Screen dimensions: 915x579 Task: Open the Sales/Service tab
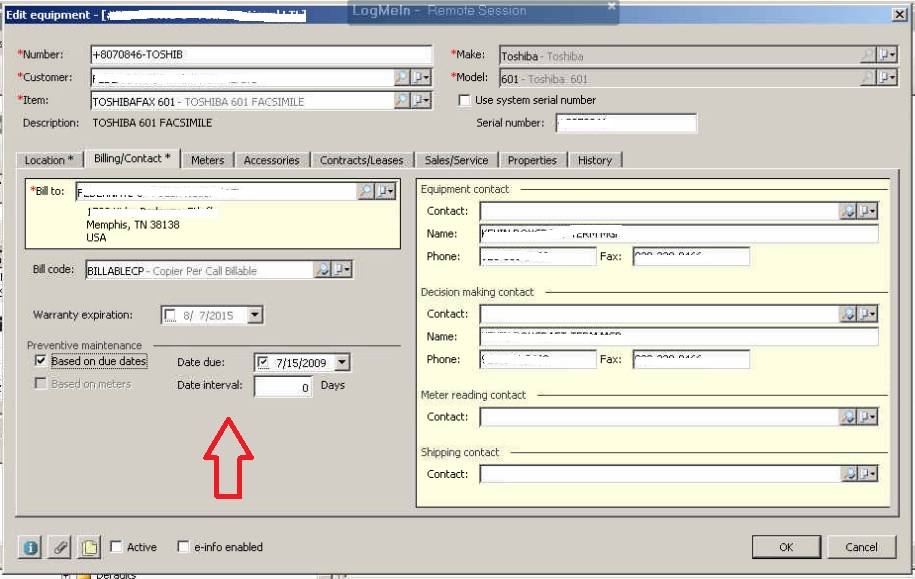[456, 160]
